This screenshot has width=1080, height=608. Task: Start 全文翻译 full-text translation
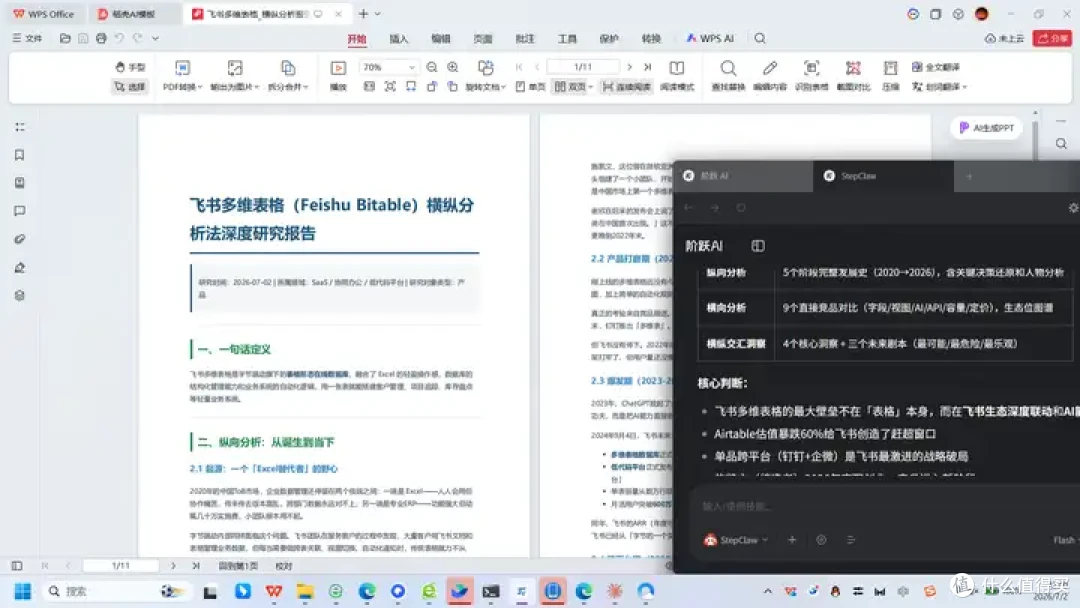point(935,67)
